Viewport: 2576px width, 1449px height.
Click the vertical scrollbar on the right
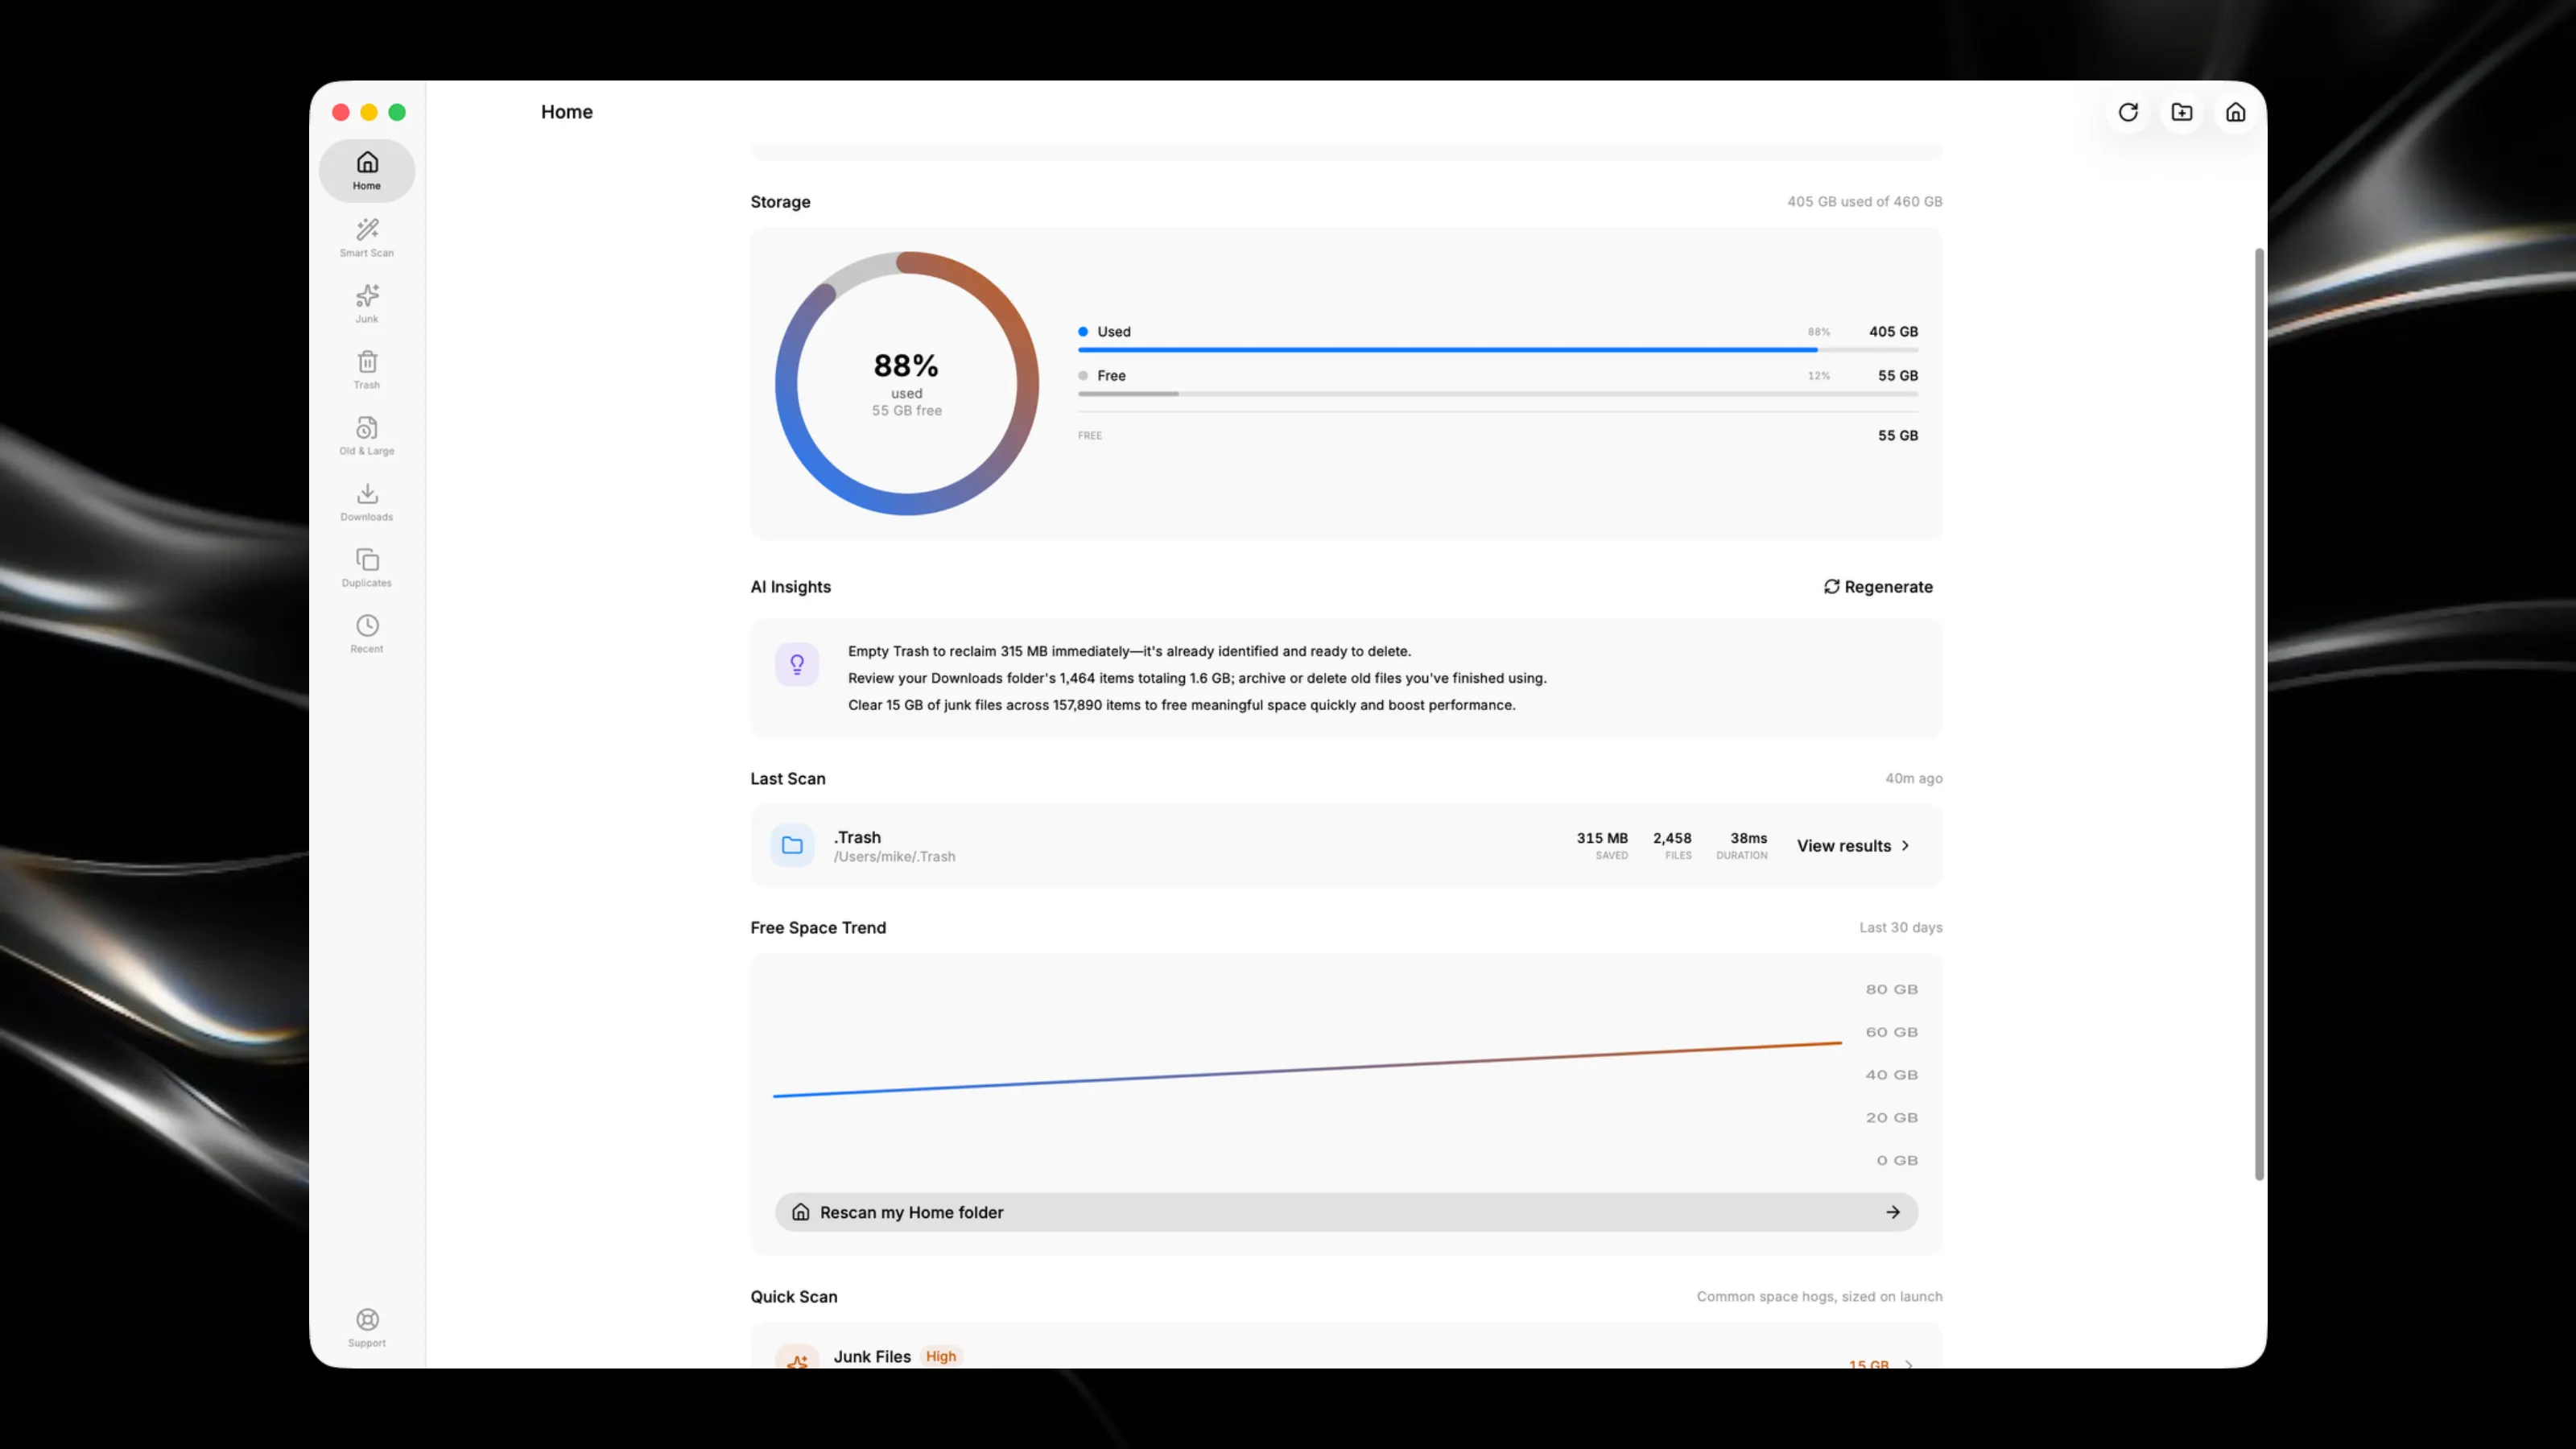click(x=2259, y=714)
